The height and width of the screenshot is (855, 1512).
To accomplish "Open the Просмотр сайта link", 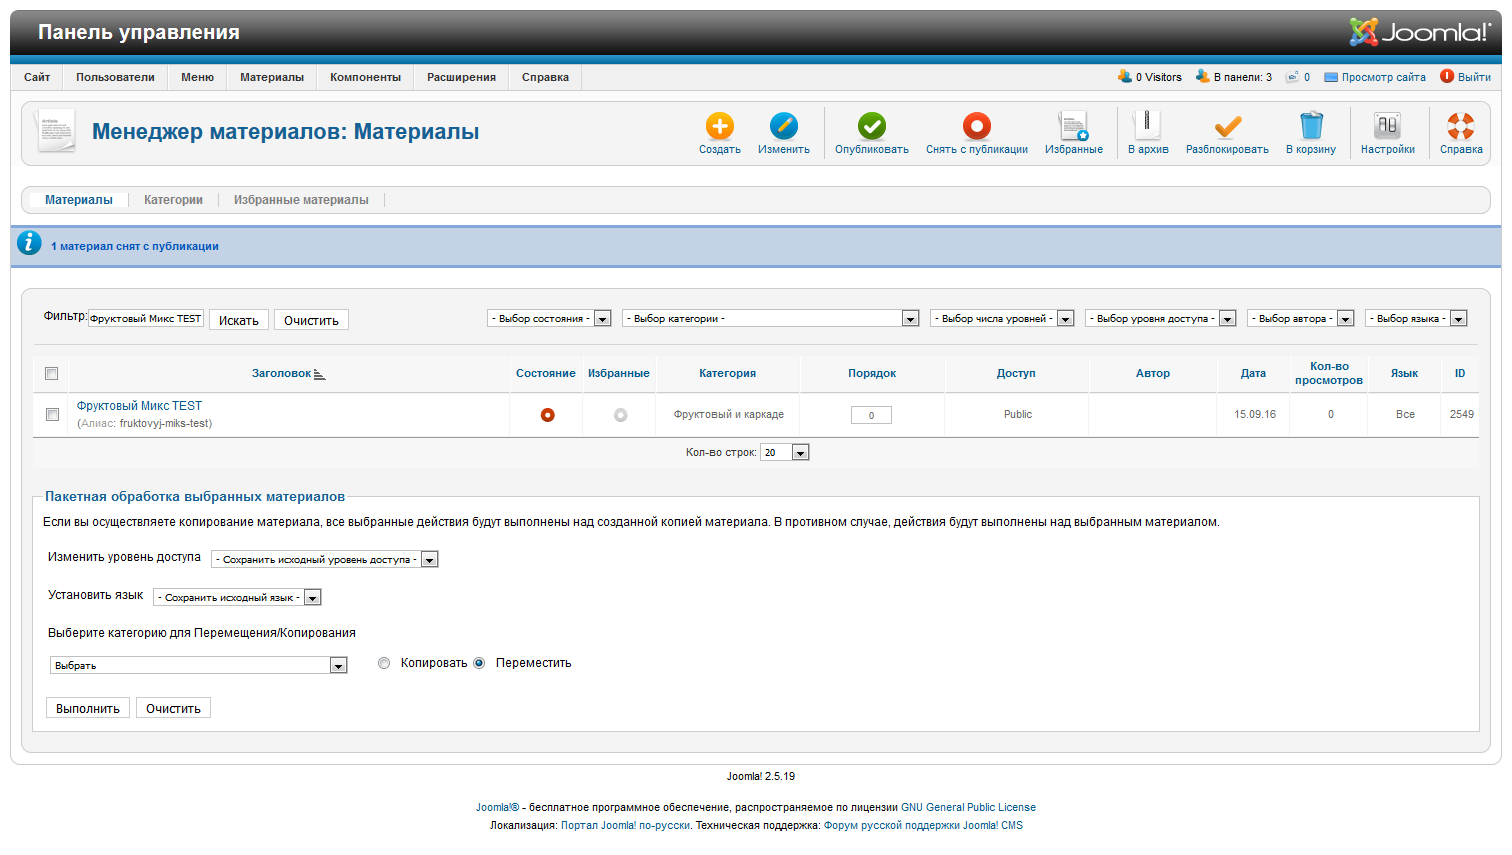I will [1384, 77].
